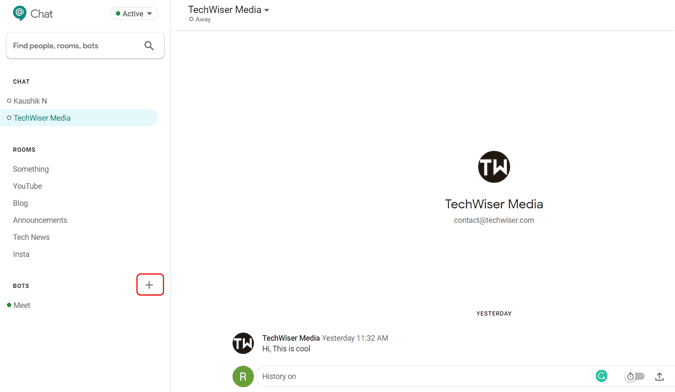Click the large TechWiser Media profile avatar
Screen dimensions: 675x392
click(494, 167)
